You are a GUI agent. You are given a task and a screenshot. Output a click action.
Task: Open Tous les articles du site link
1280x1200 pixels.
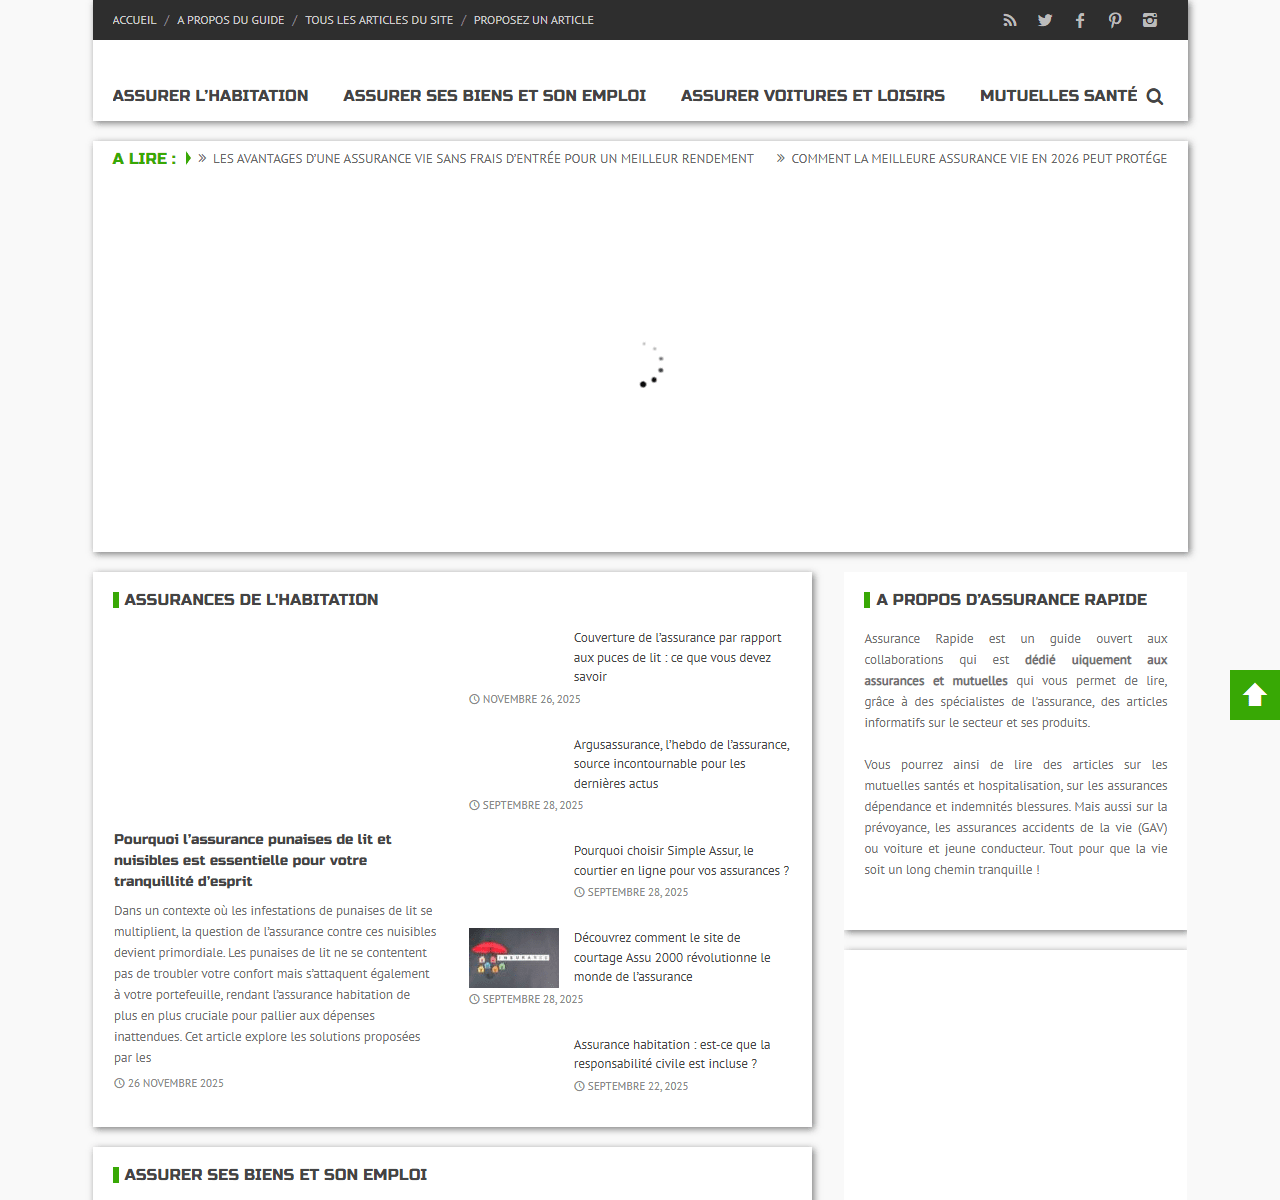click(x=379, y=20)
